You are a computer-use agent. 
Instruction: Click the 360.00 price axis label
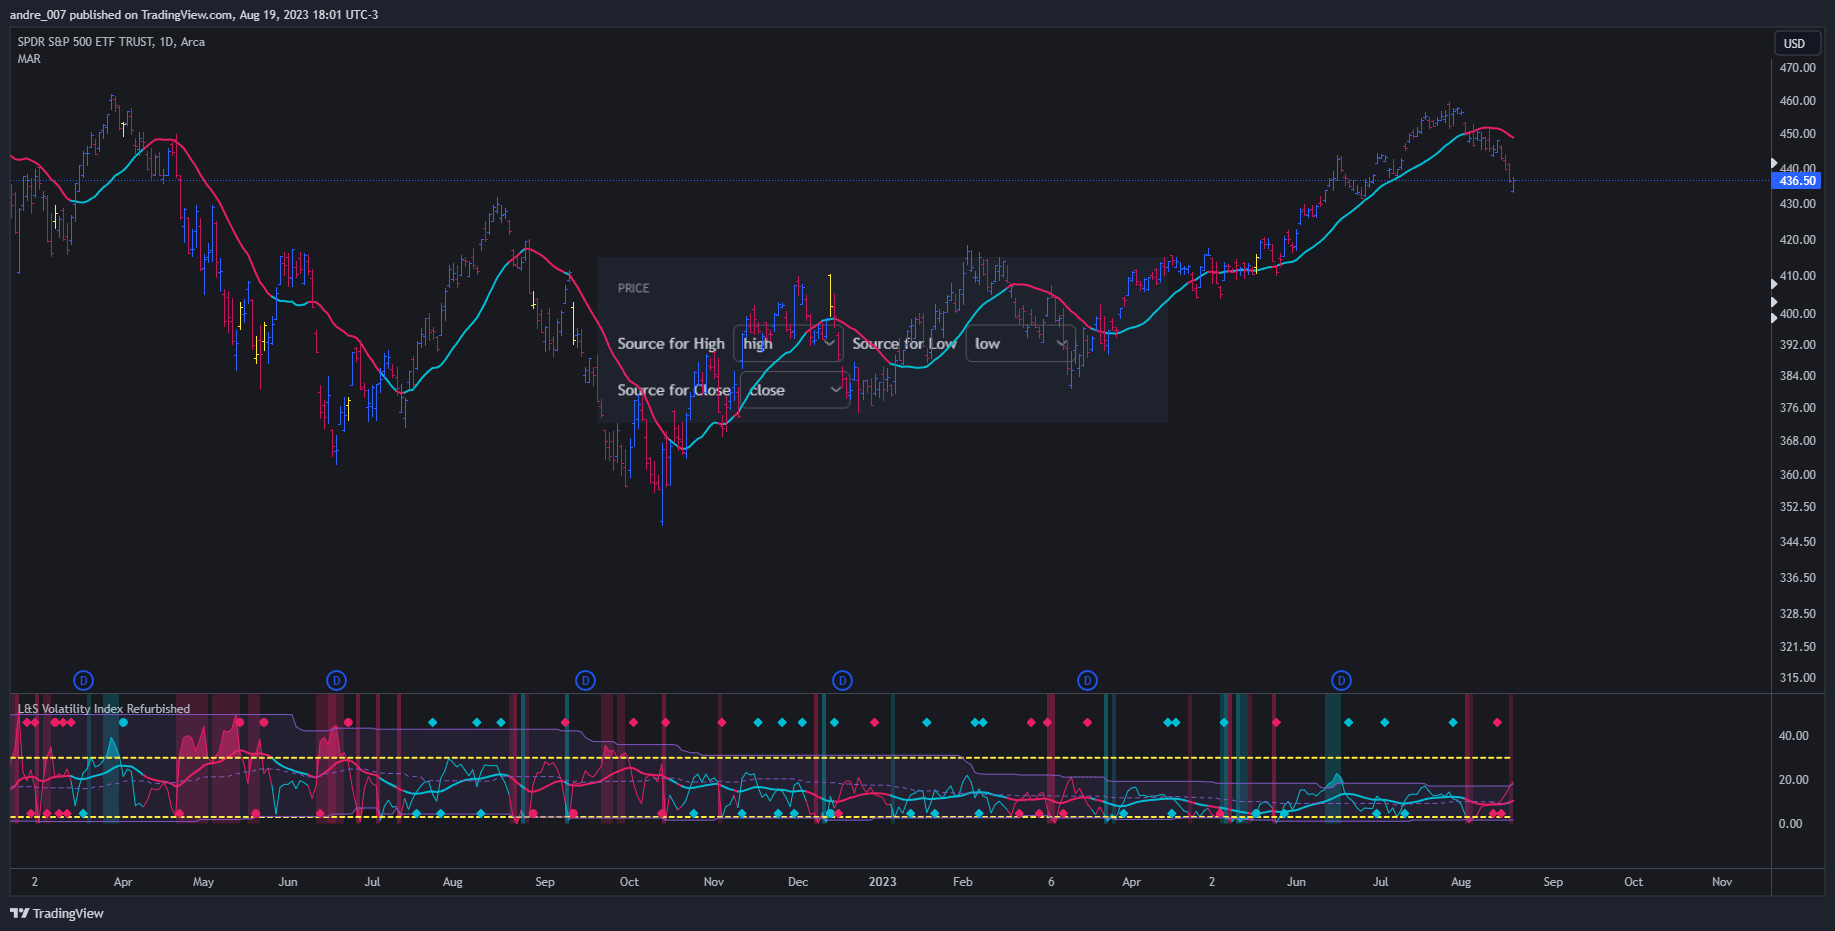[x=1797, y=475]
